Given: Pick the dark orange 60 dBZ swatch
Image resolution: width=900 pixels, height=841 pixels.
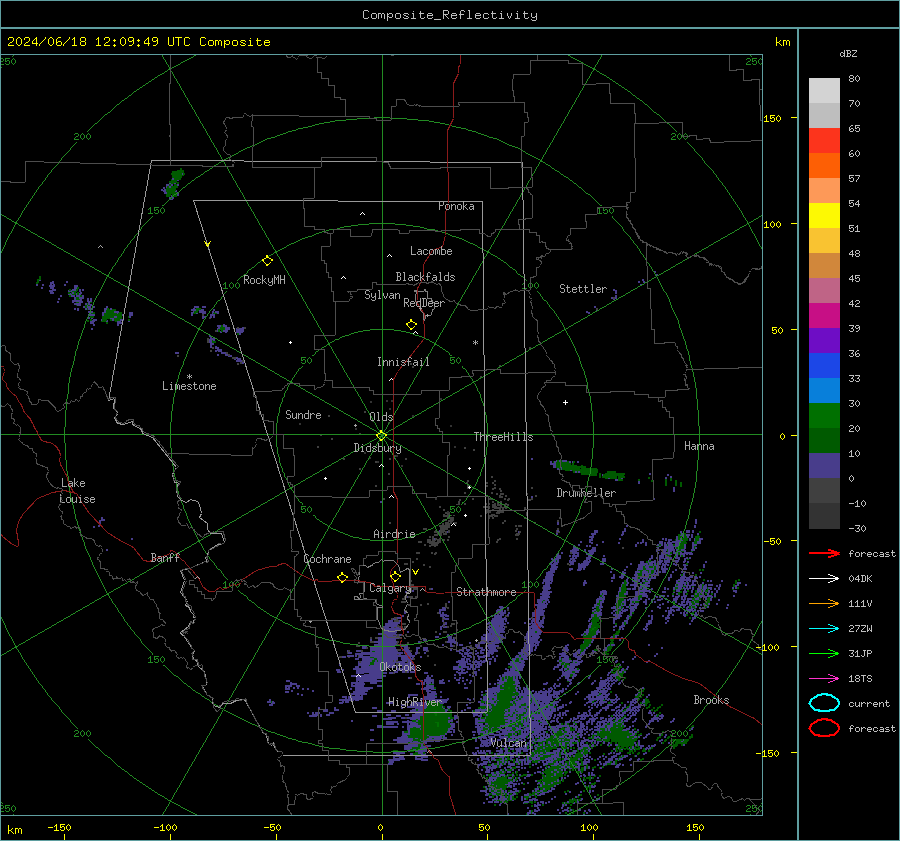Looking at the screenshot, I should (x=824, y=165).
